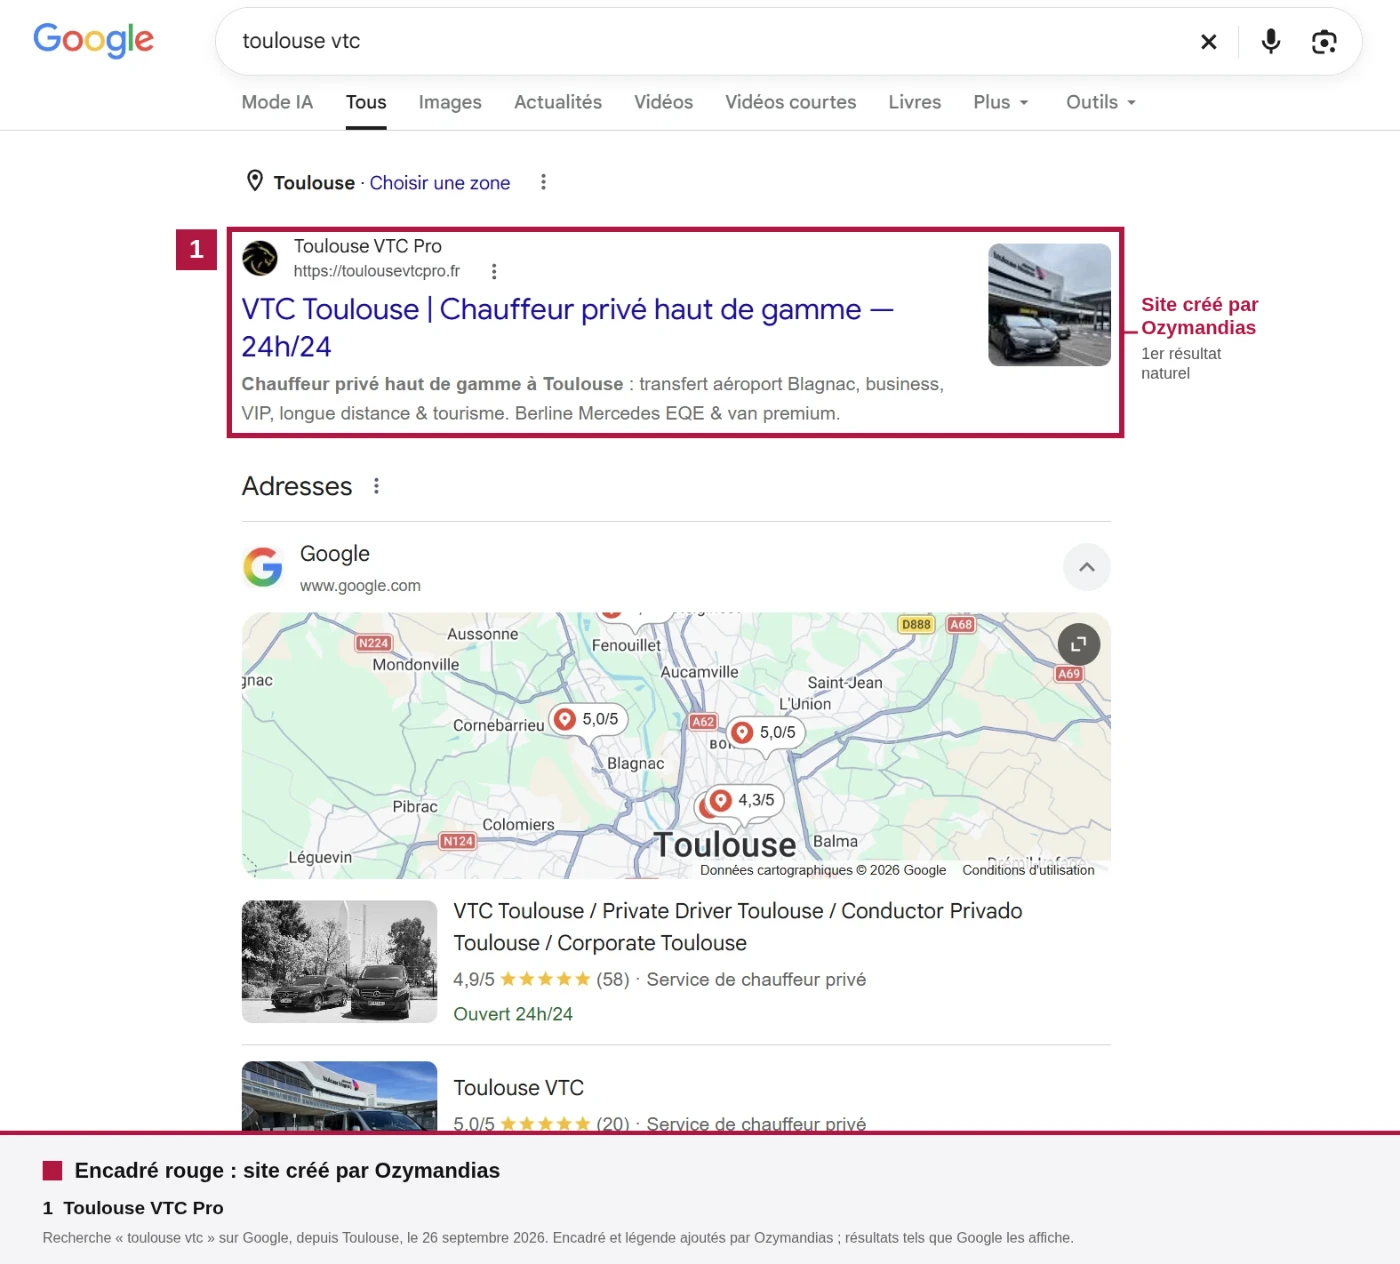The height and width of the screenshot is (1264, 1400).
Task: Open the black-and-white cars thumbnail of VTC Toulouse listing
Action: 340,961
